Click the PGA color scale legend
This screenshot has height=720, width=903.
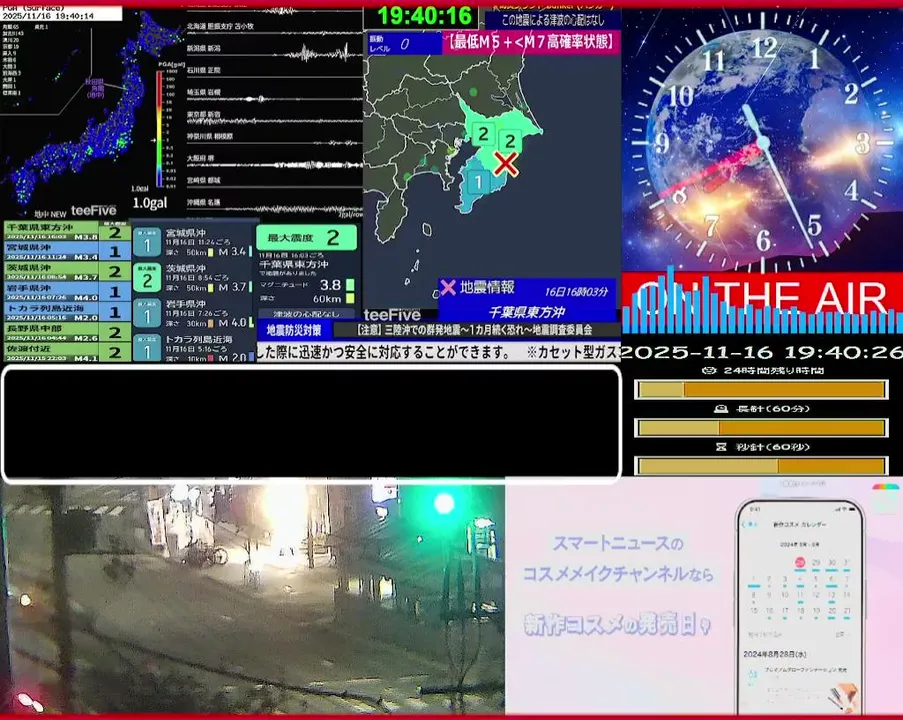[161, 127]
